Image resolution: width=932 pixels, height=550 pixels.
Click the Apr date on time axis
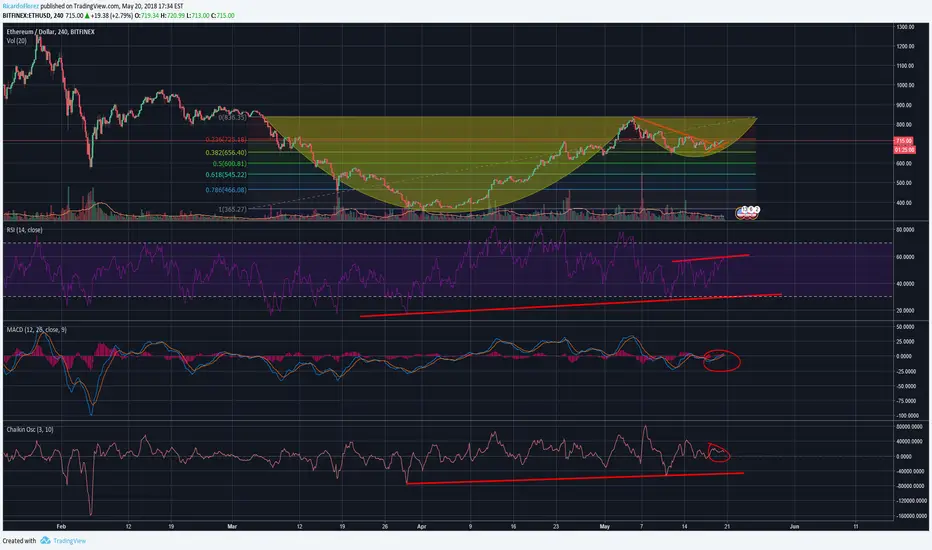[x=421, y=526]
